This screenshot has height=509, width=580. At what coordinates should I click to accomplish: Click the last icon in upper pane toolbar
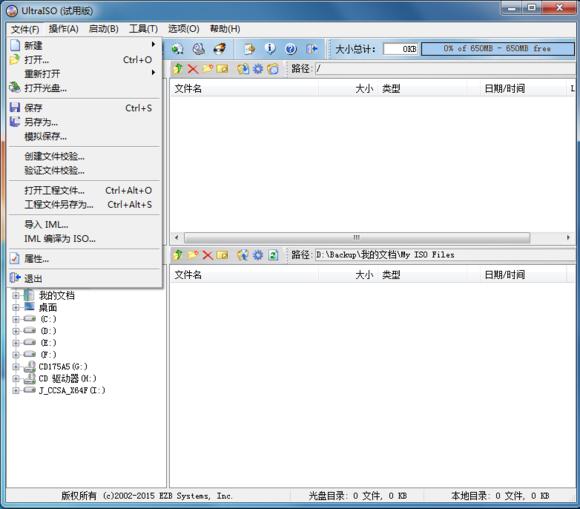pyautogui.click(x=273, y=69)
